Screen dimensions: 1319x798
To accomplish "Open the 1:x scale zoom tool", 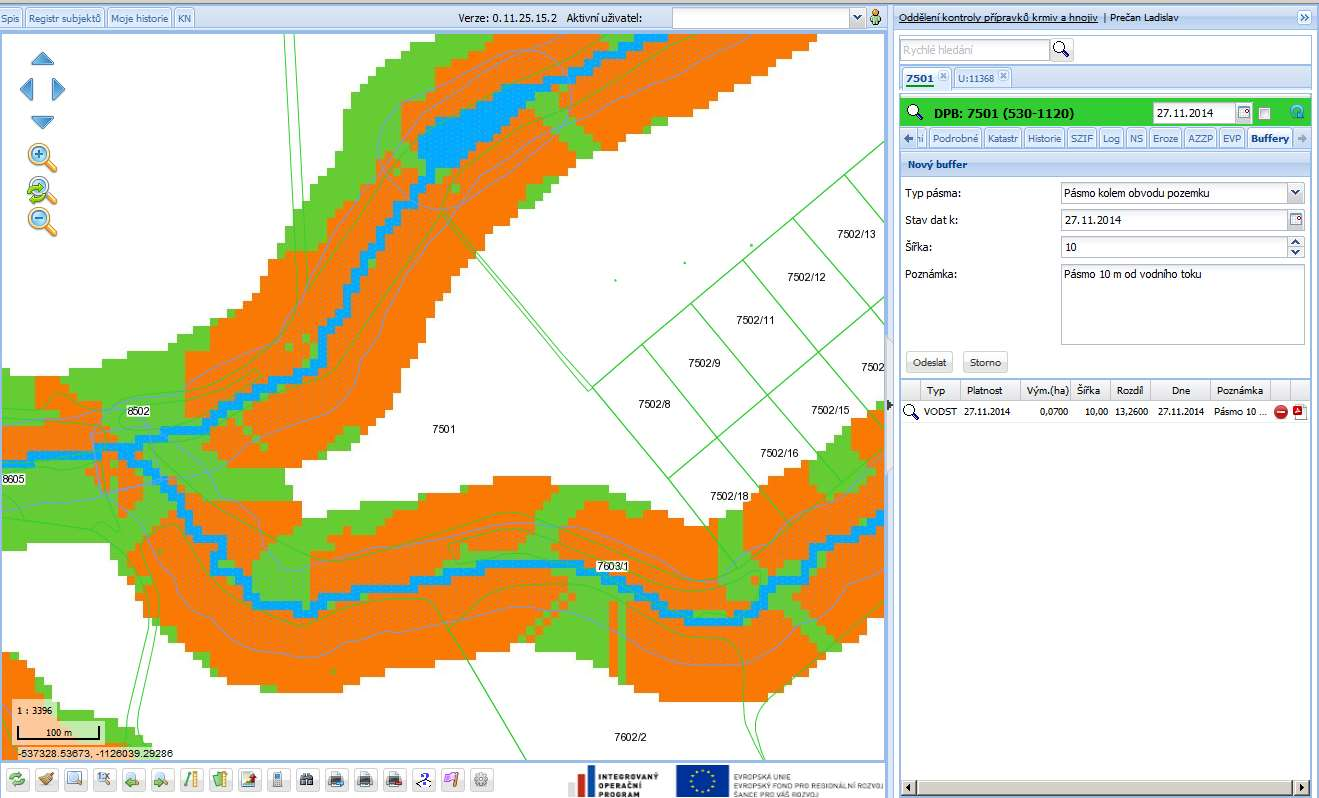I will (x=104, y=779).
